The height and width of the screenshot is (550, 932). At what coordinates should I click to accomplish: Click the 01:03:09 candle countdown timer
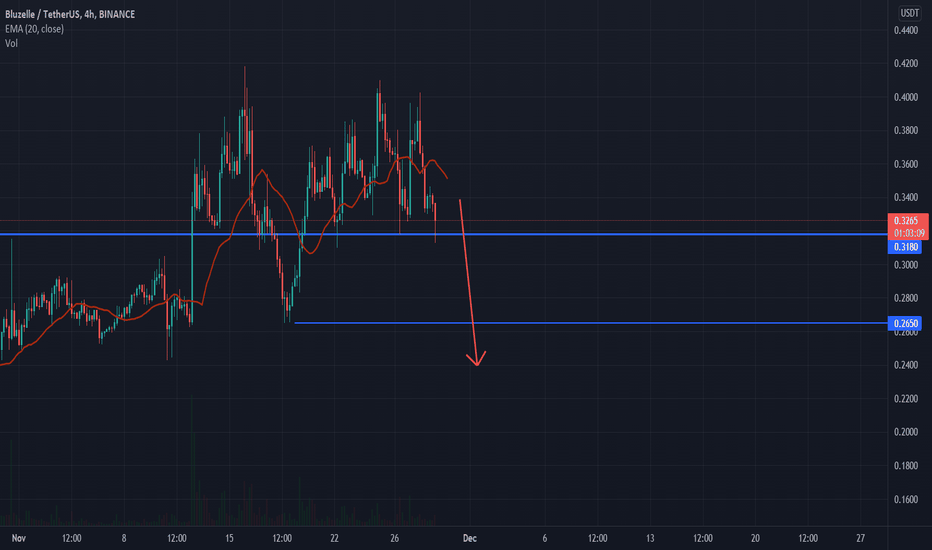[908, 233]
